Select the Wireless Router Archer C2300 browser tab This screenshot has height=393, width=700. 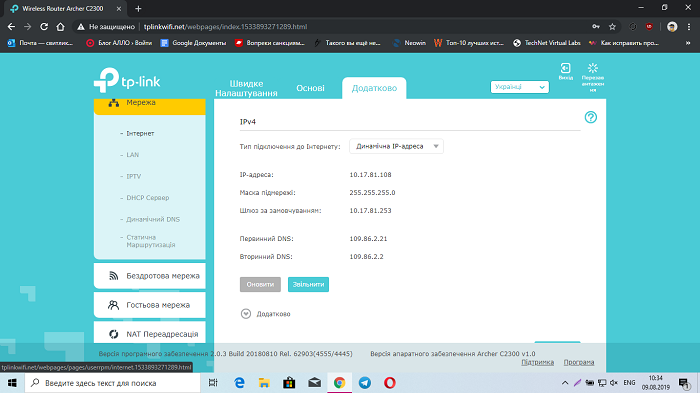[x=65, y=8]
